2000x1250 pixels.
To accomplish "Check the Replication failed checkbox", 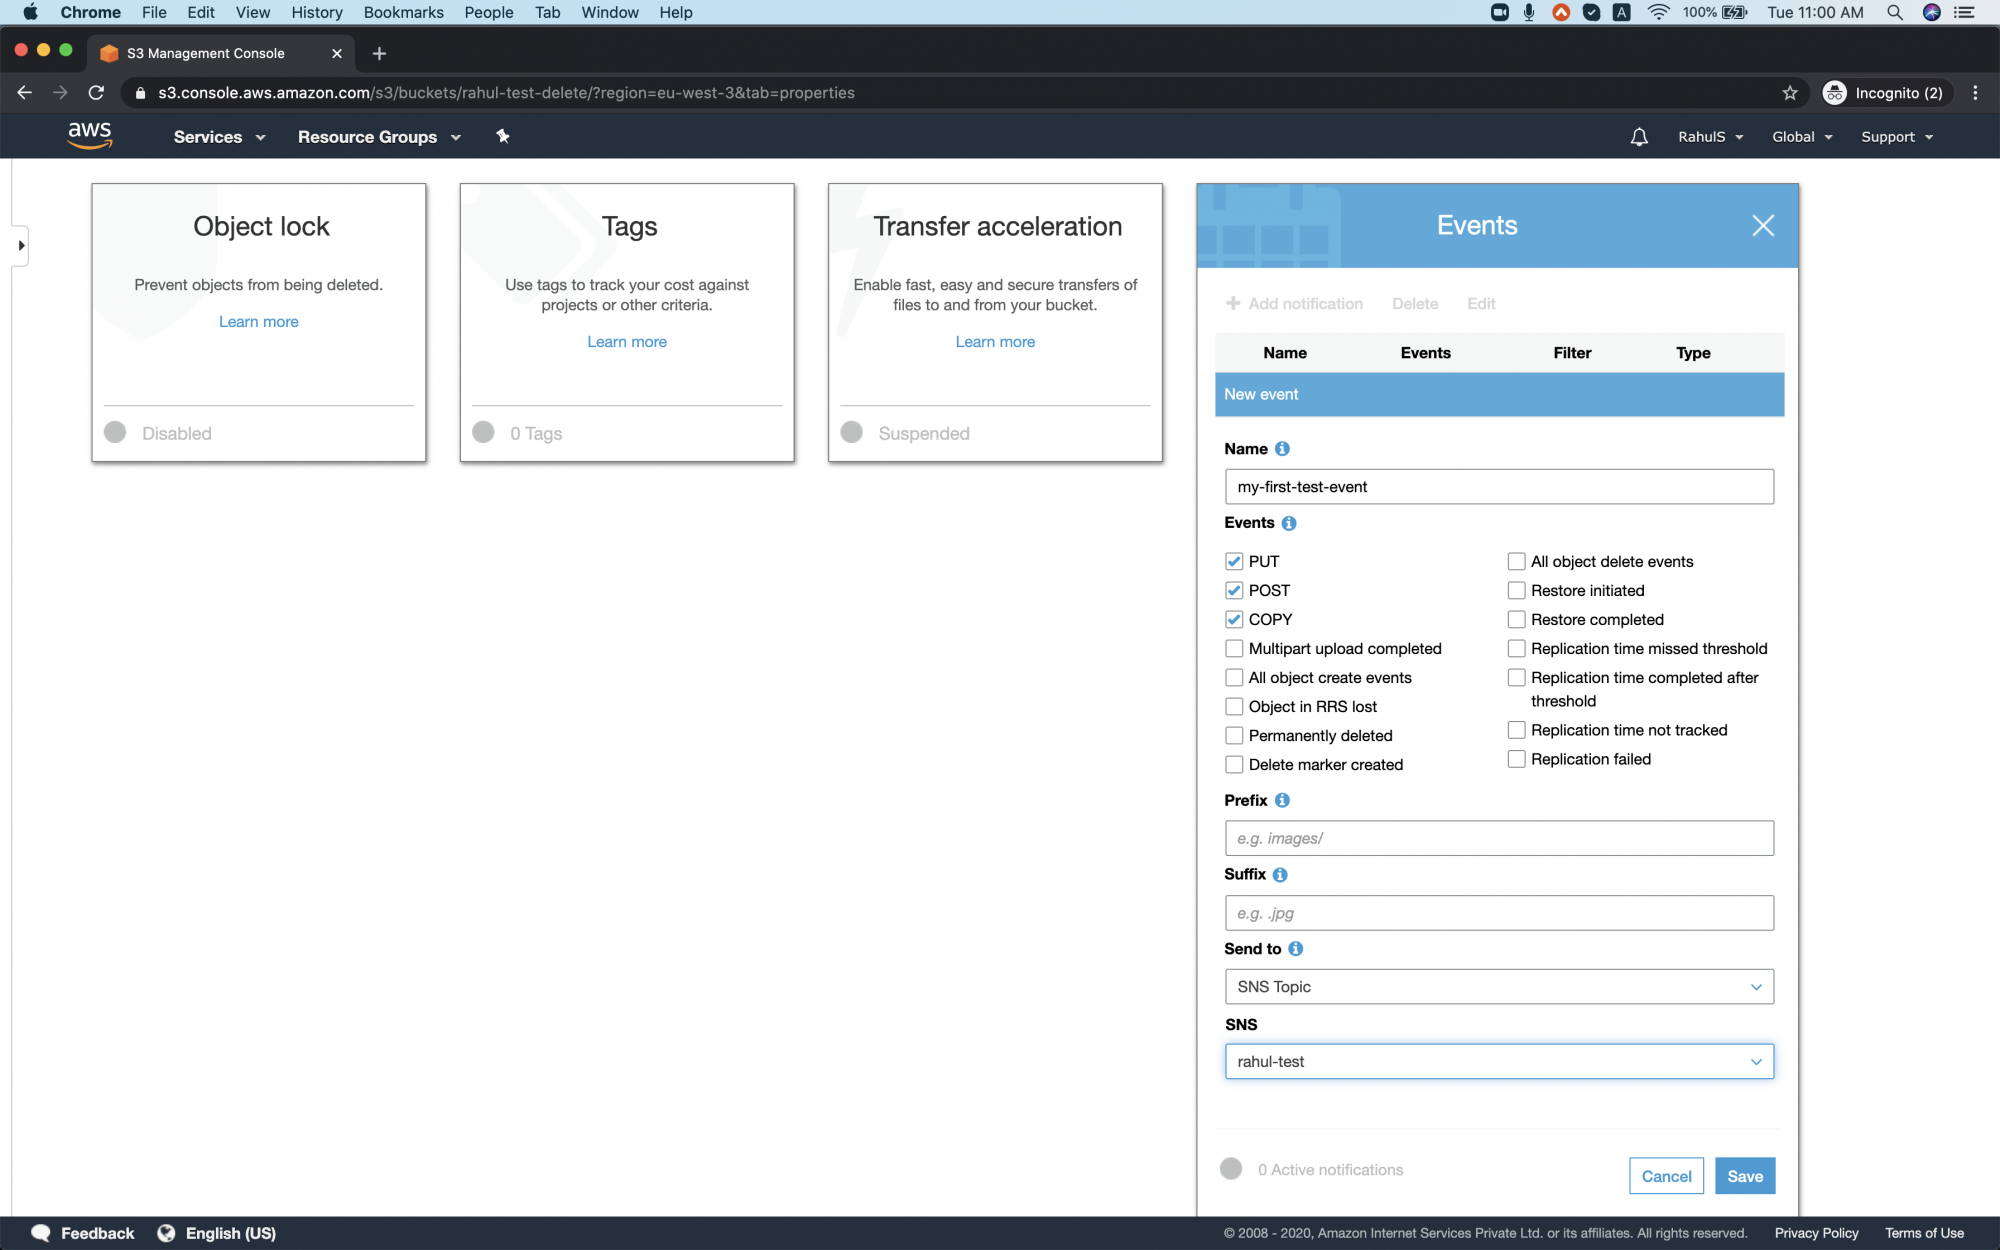I will pyautogui.click(x=1516, y=759).
